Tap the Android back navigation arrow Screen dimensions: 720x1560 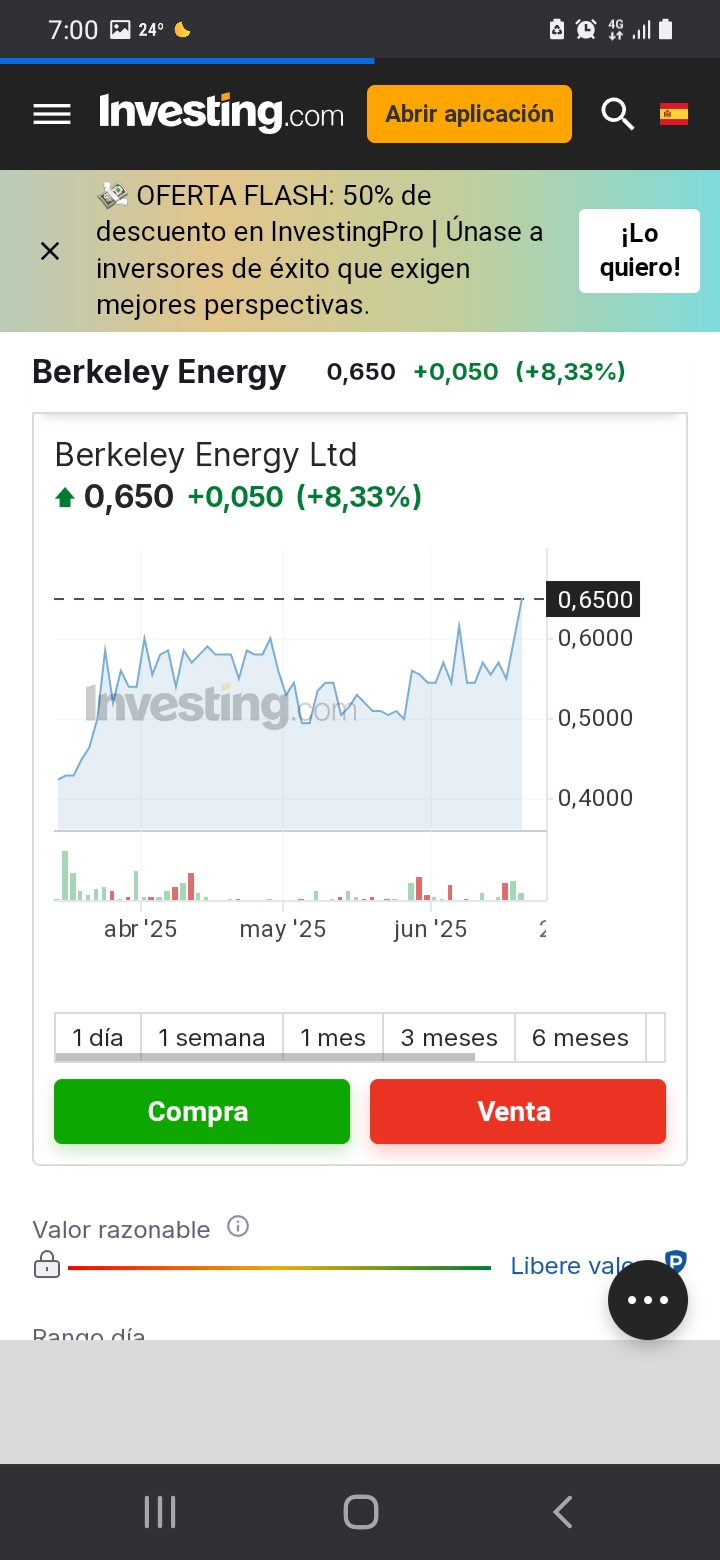[563, 1512]
